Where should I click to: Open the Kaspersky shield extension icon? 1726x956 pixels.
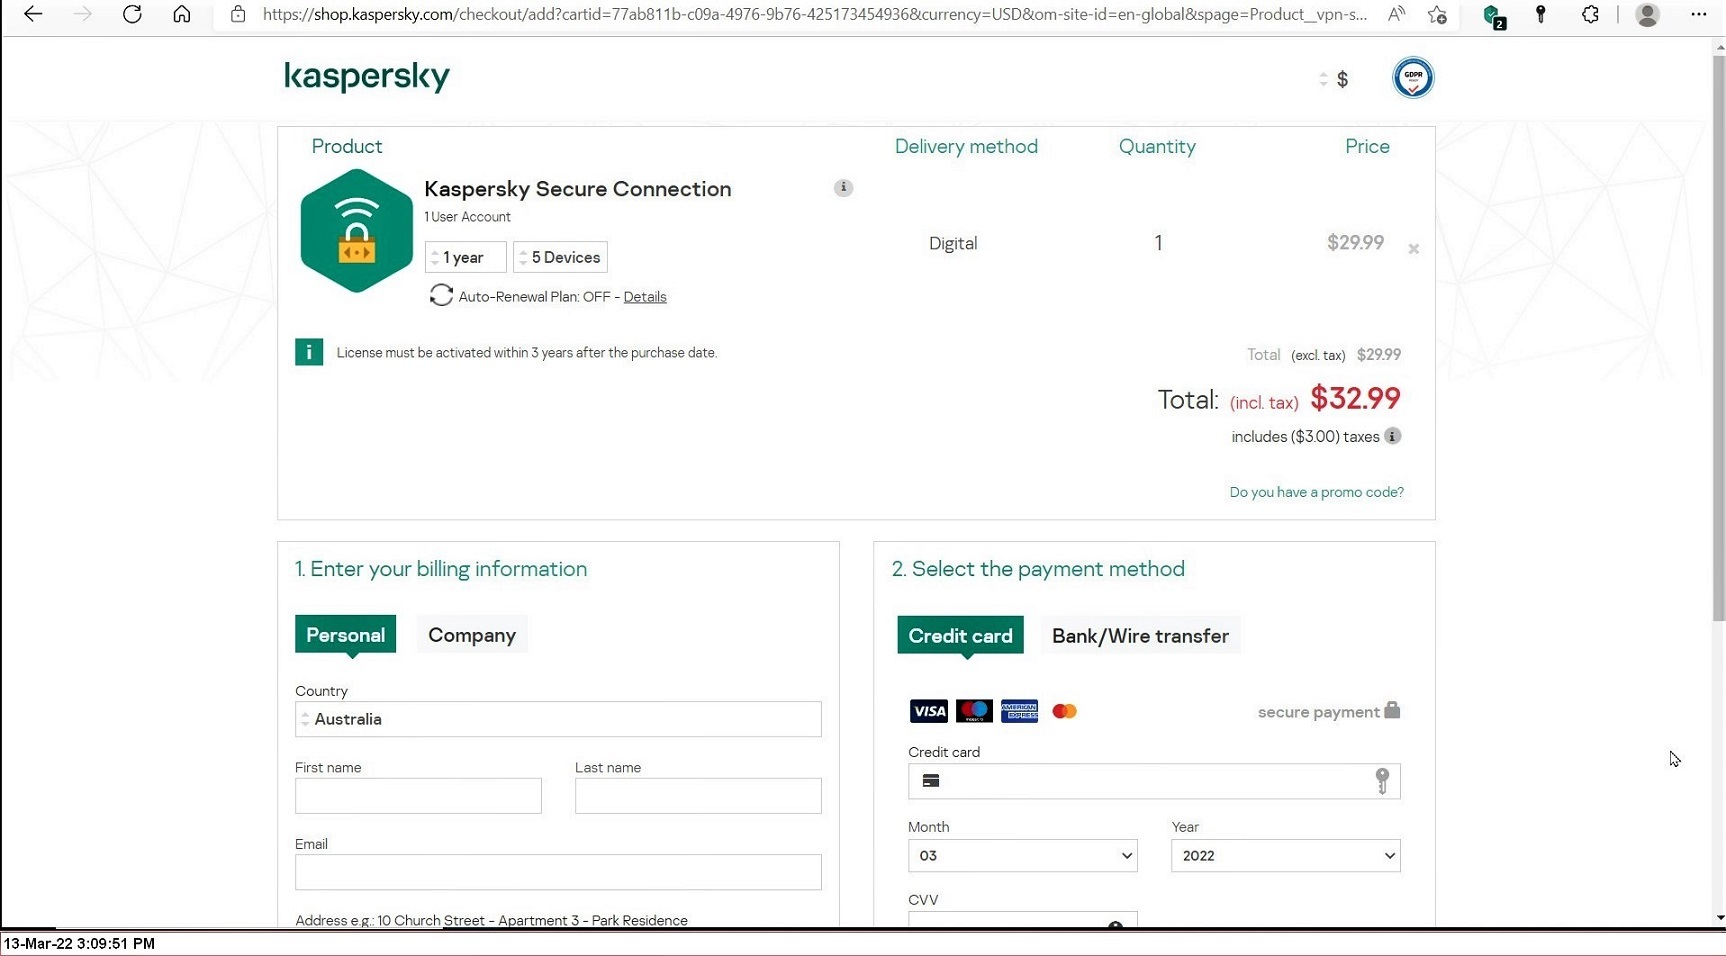coord(1493,15)
